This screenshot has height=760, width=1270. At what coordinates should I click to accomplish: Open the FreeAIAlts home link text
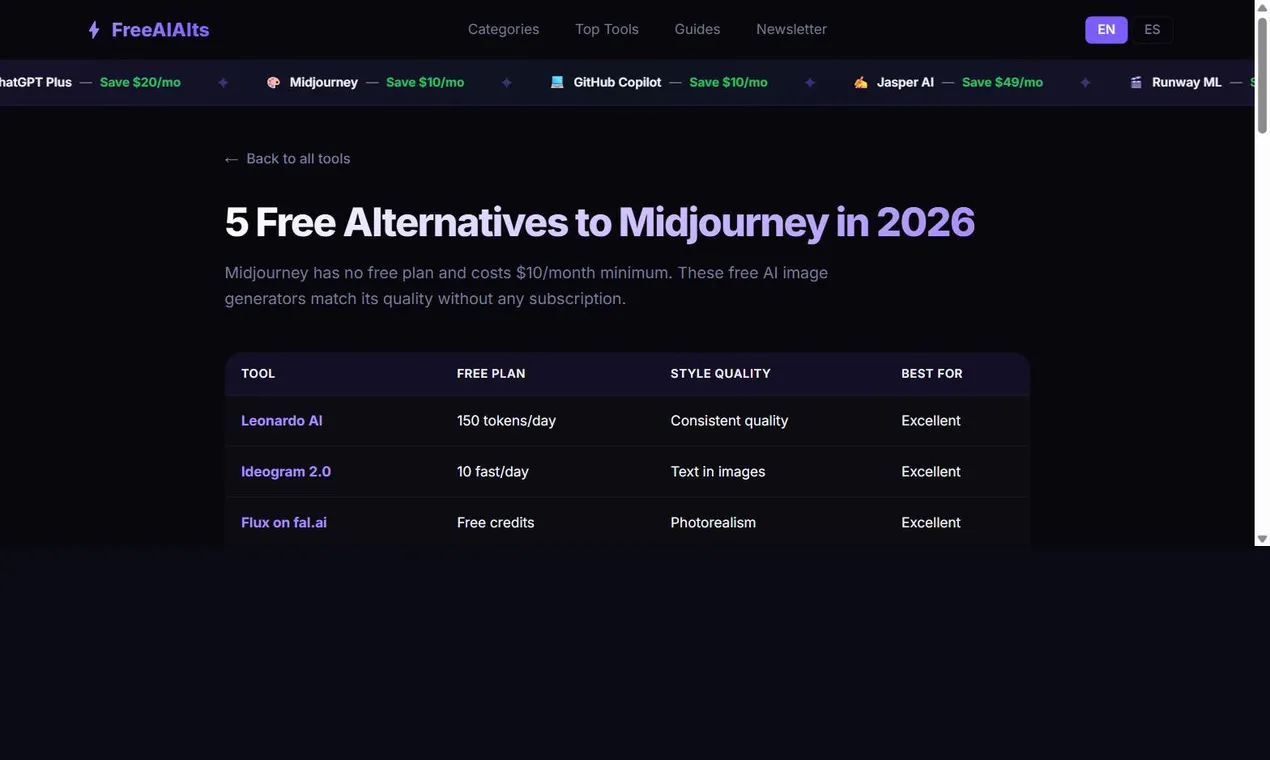[160, 30]
